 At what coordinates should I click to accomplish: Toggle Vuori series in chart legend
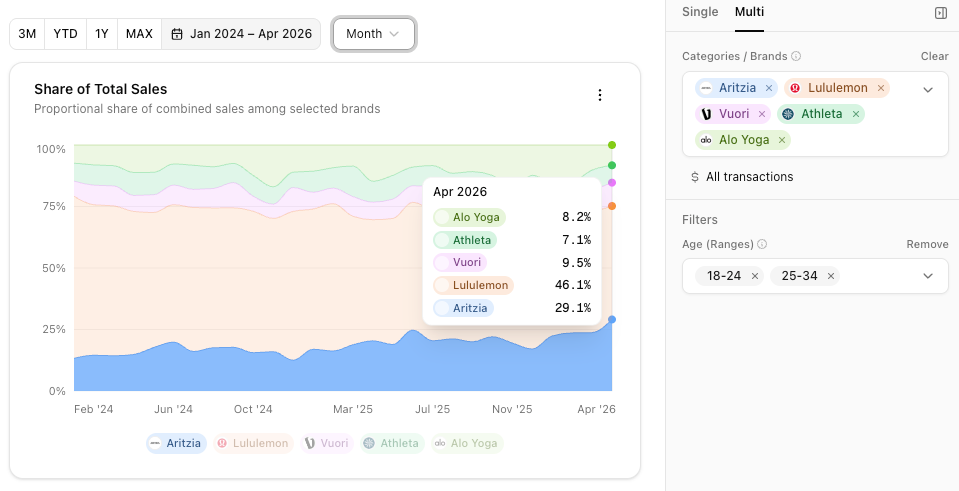coord(327,443)
